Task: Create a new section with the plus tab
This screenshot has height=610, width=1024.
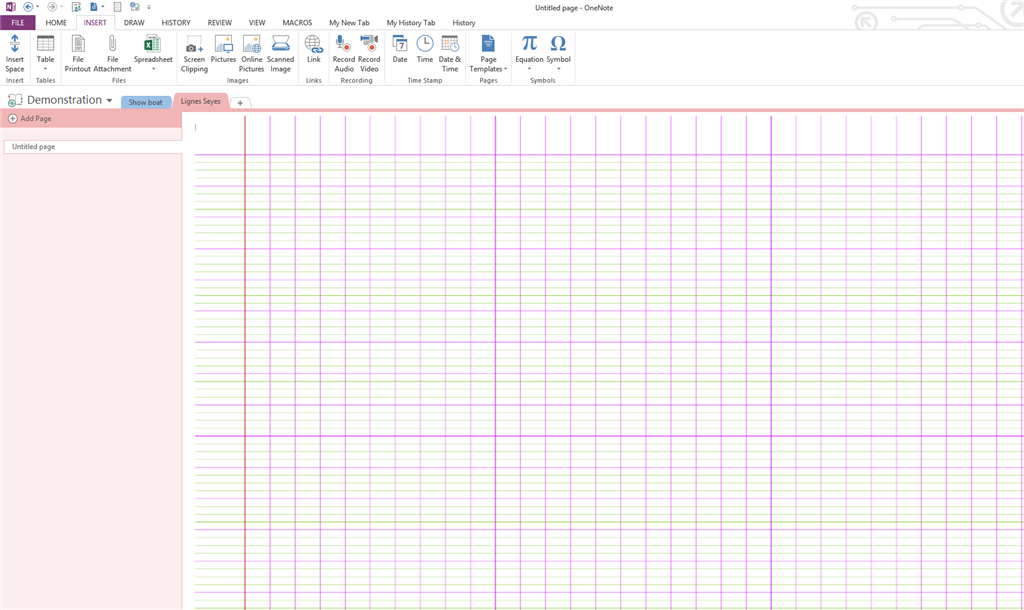Action: click(240, 102)
